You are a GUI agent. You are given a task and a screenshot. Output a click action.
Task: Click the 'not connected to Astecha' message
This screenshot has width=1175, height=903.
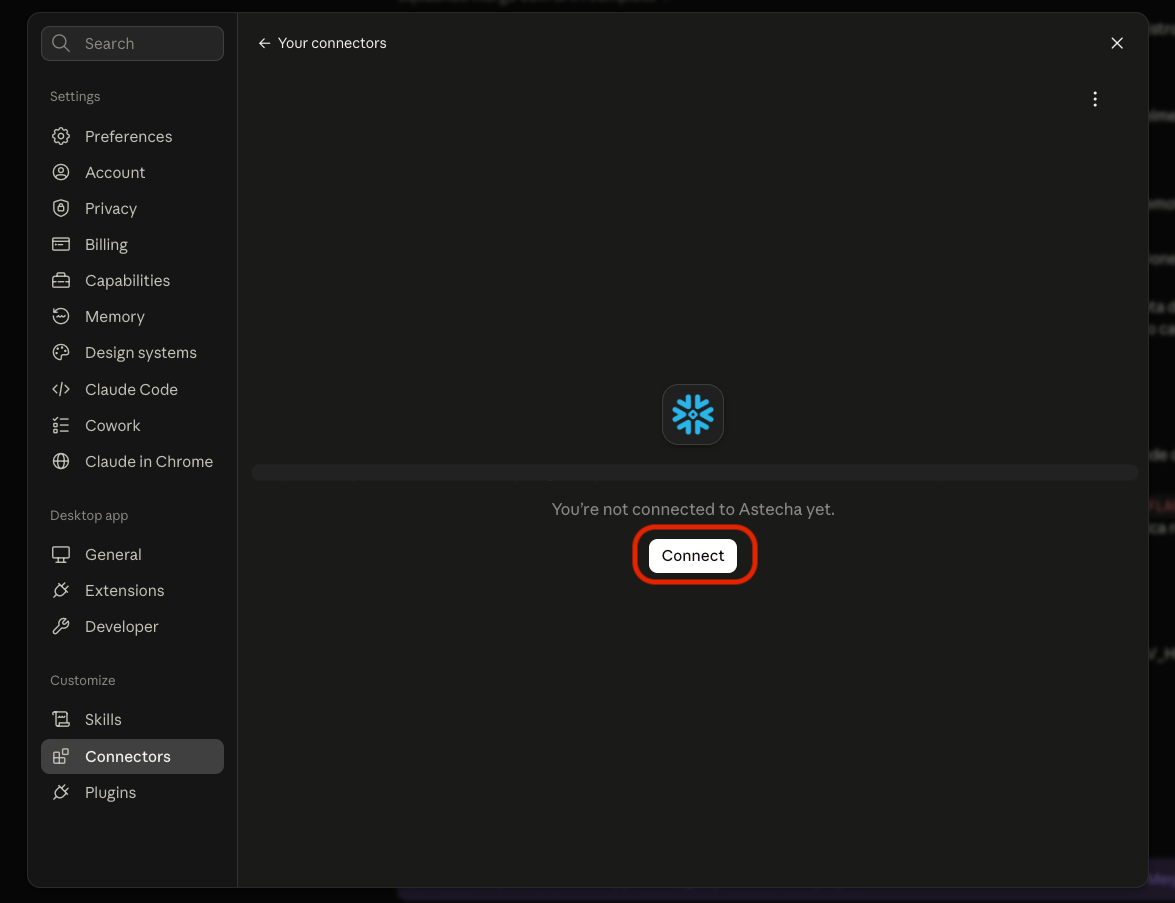692,509
